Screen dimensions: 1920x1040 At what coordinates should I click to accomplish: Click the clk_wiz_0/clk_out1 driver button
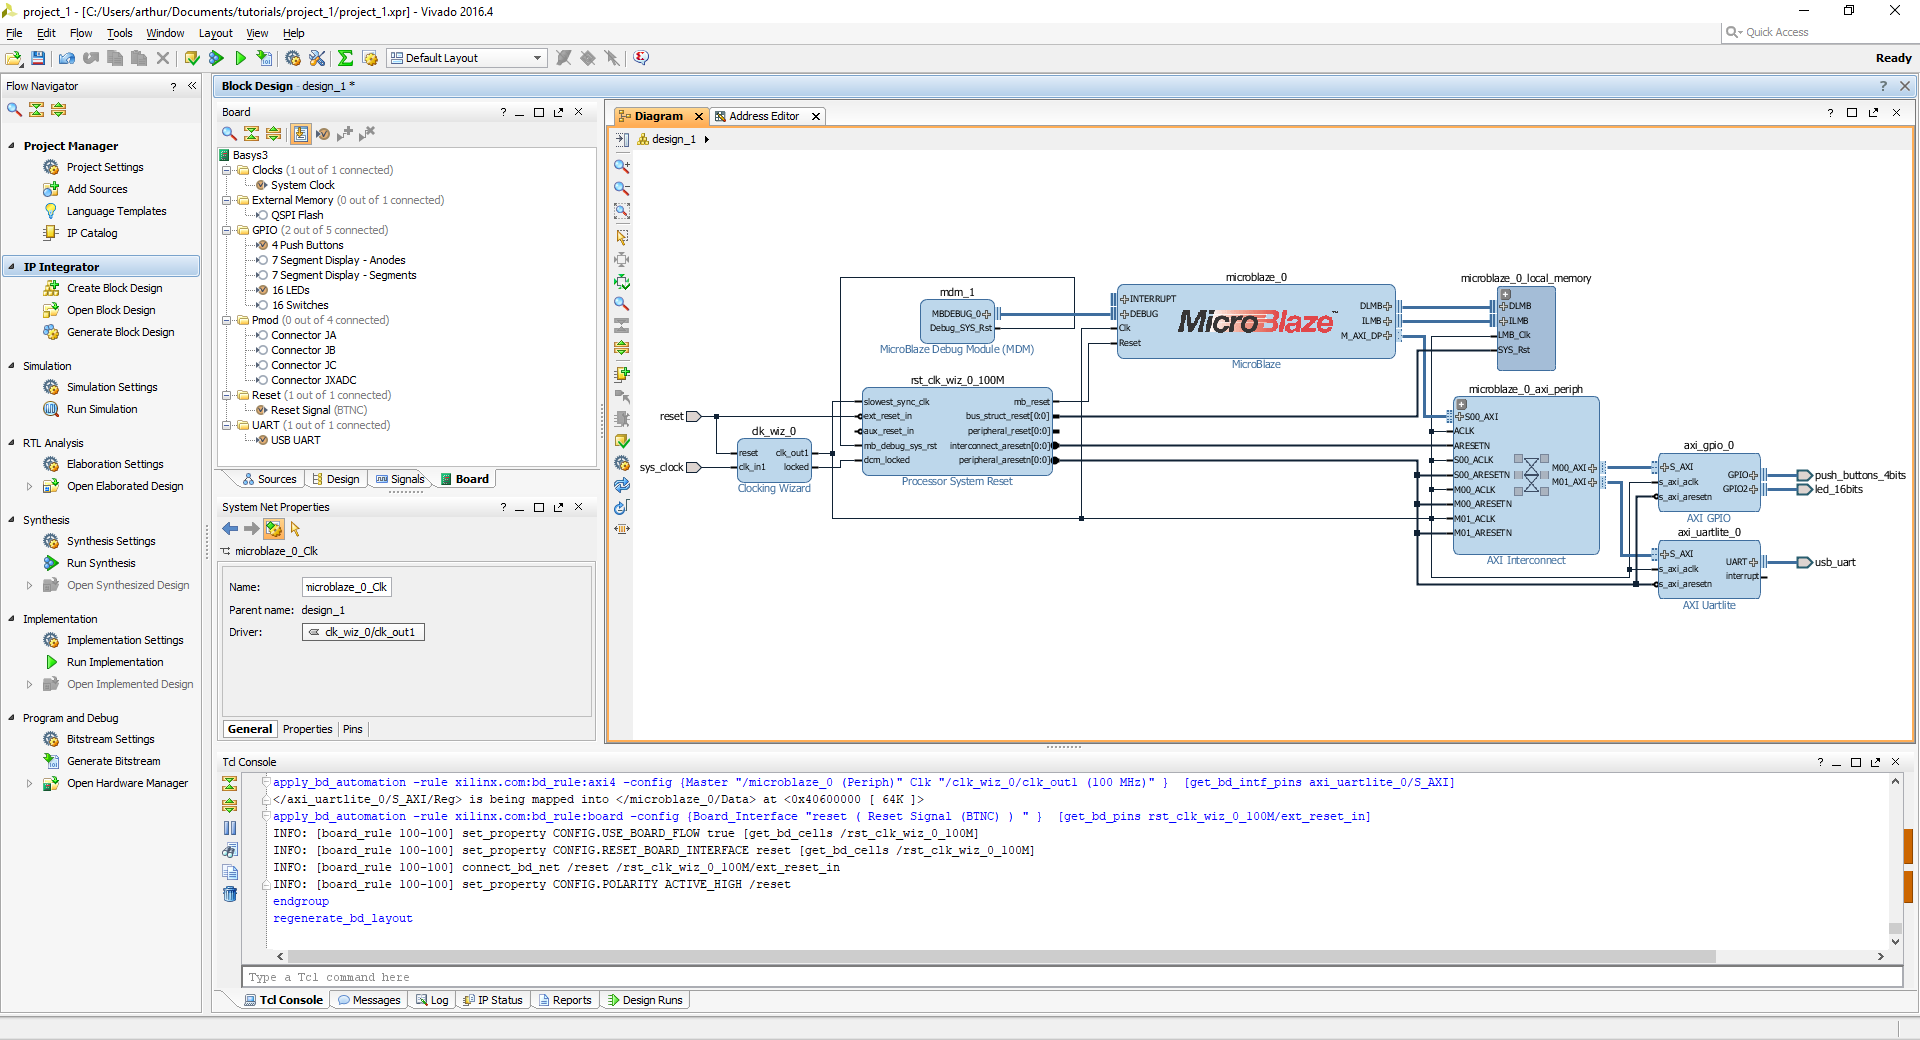tap(363, 632)
